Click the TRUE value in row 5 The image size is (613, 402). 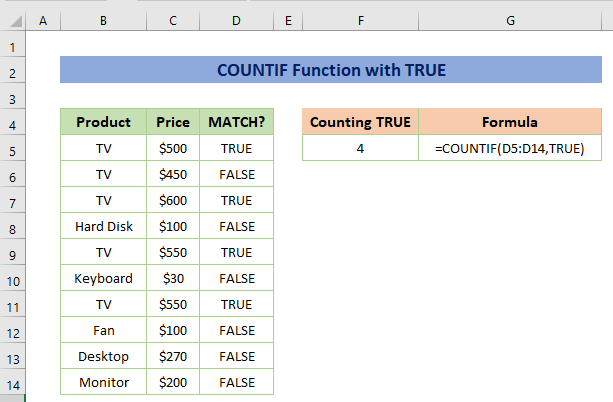point(236,148)
